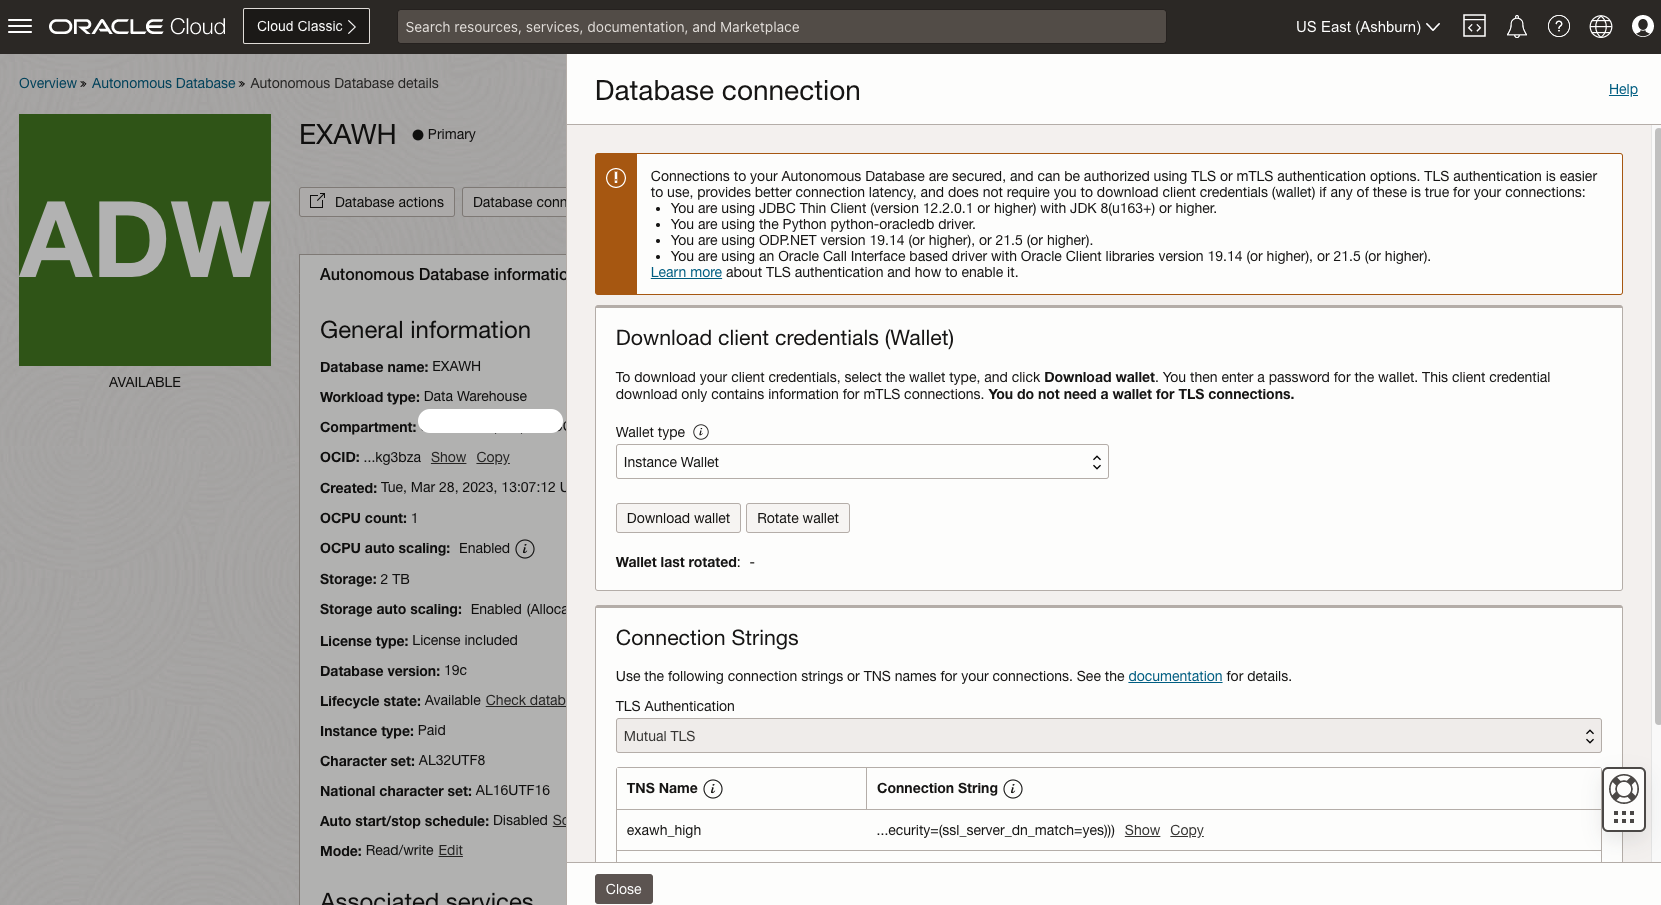Image resolution: width=1661 pixels, height=905 pixels.
Task: Click the TNS Name info icon
Action: [x=713, y=789]
